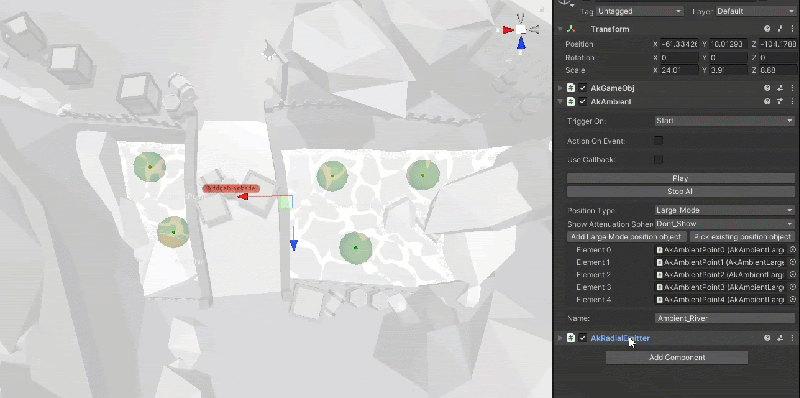Disable the AkGameObj component checkbox
The image size is (800, 398).
click(583, 88)
